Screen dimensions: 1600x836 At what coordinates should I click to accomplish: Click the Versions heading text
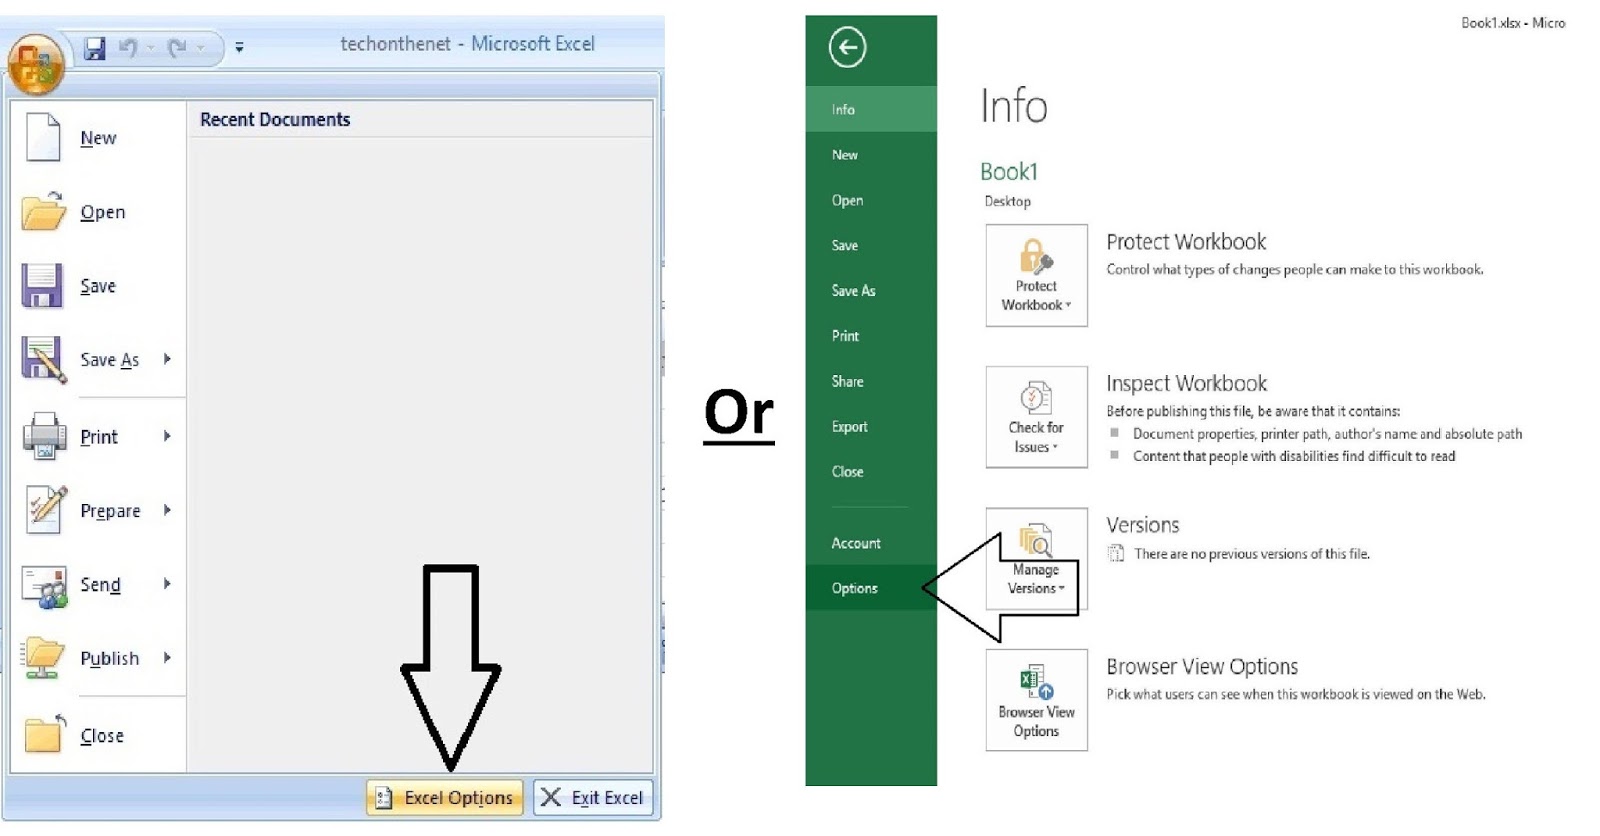coord(1142,525)
